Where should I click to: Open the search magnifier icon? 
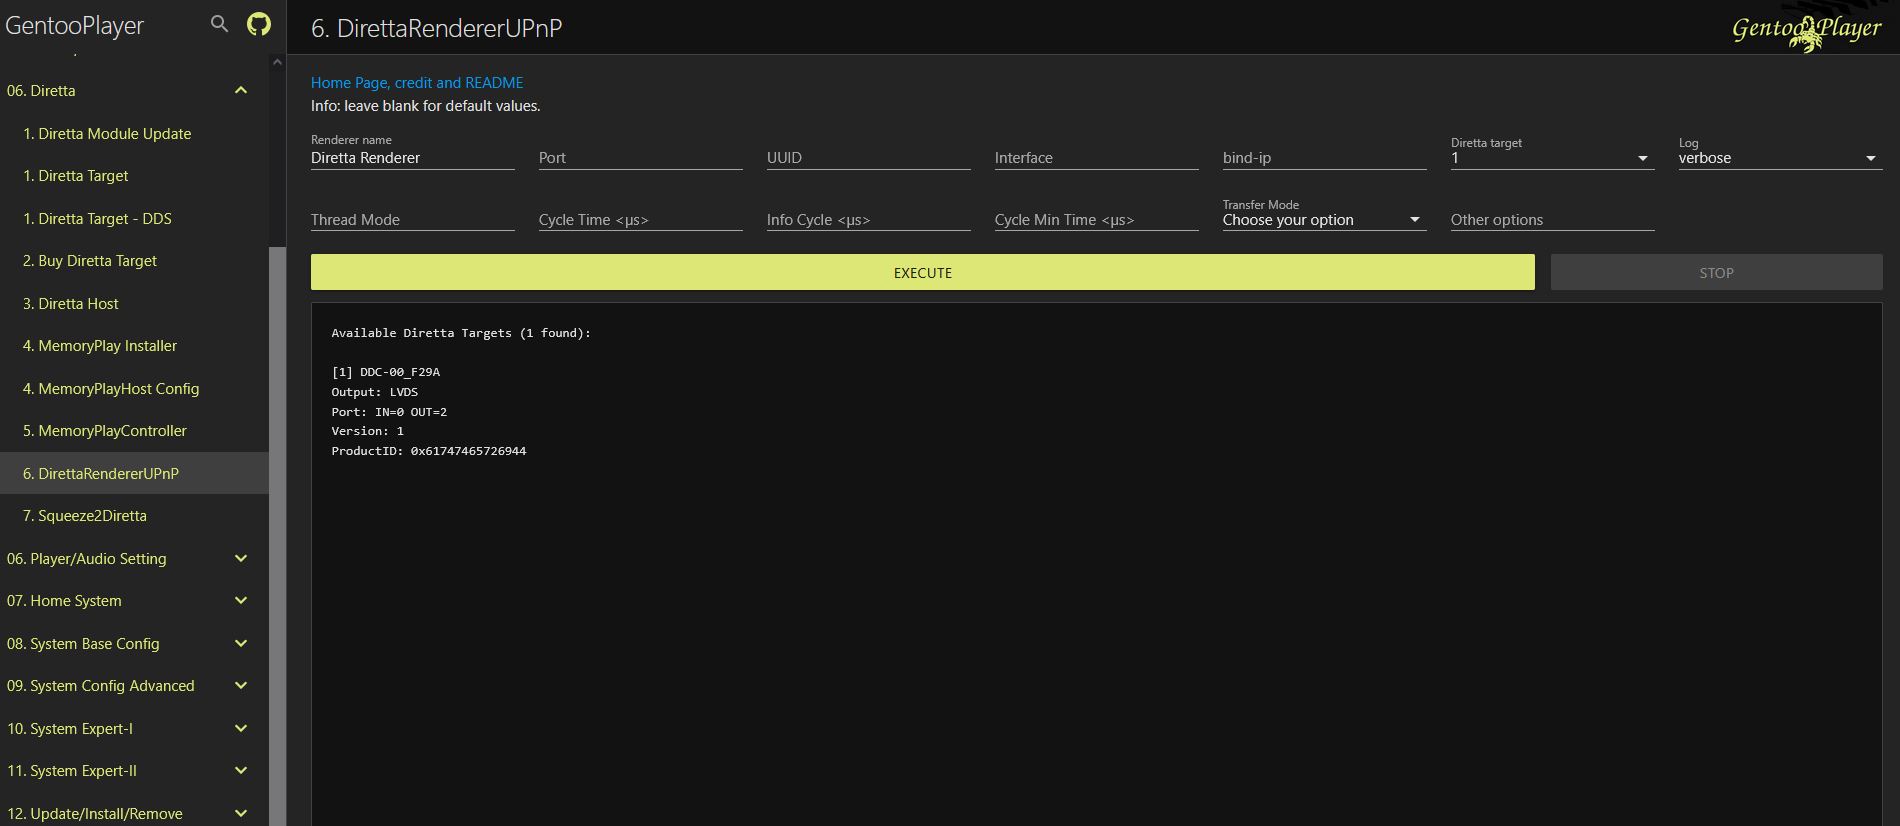tap(219, 24)
